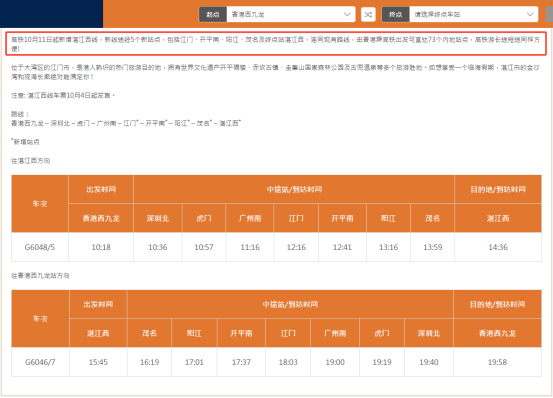Click 深圳北 header in G6048/5 table
Screen dimensions: 553x398
(158, 218)
